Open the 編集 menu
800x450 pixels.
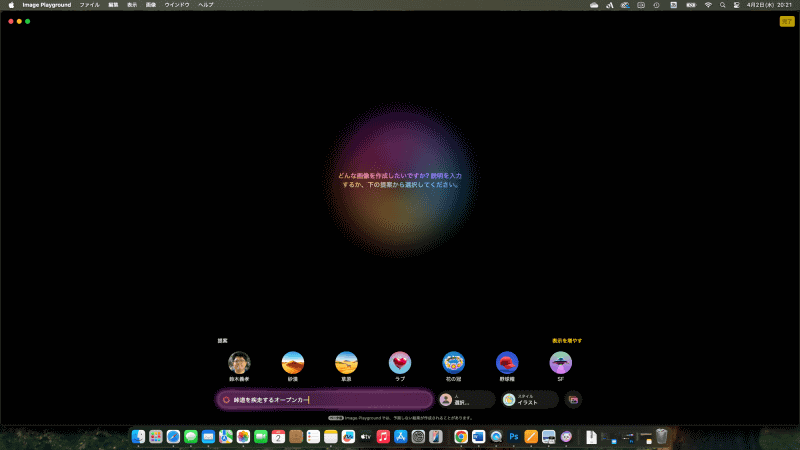(113, 5)
